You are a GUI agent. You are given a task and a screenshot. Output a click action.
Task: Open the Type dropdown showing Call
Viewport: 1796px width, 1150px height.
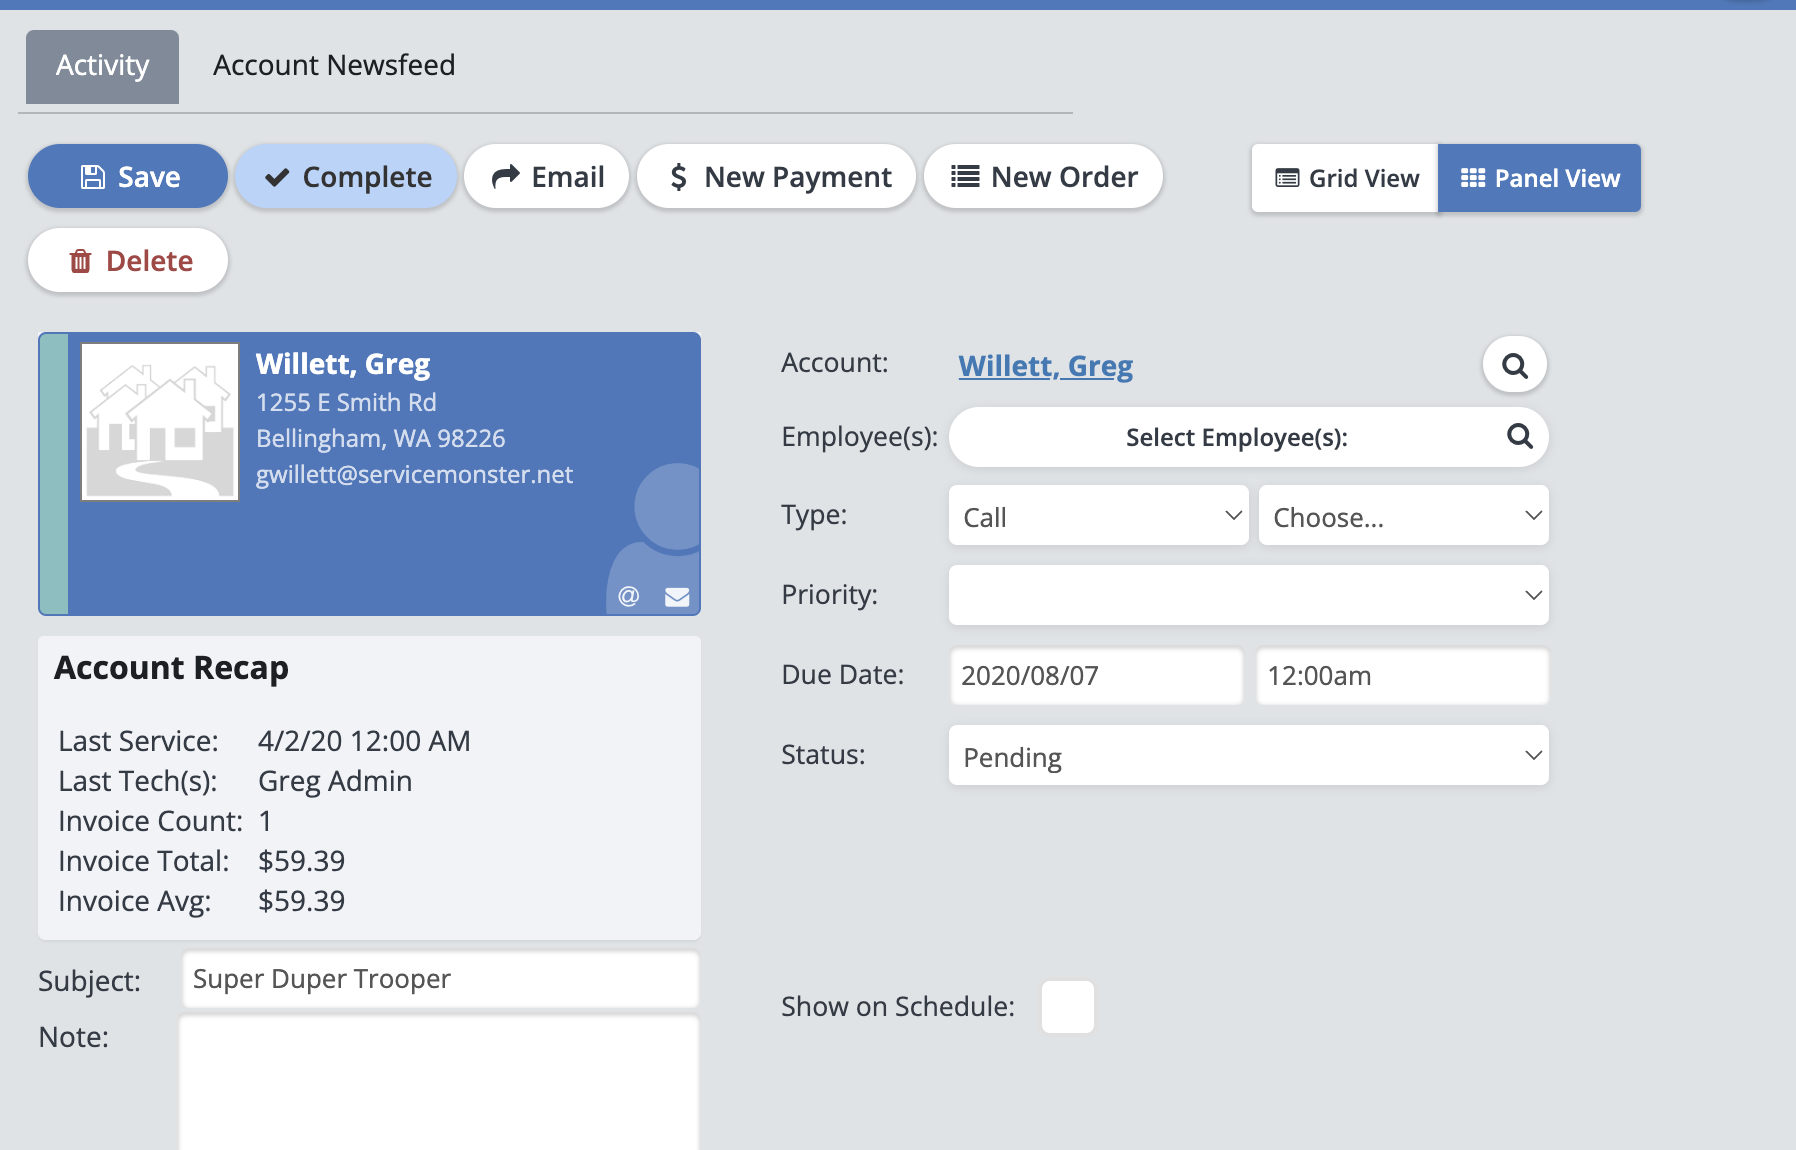[x=1098, y=516]
